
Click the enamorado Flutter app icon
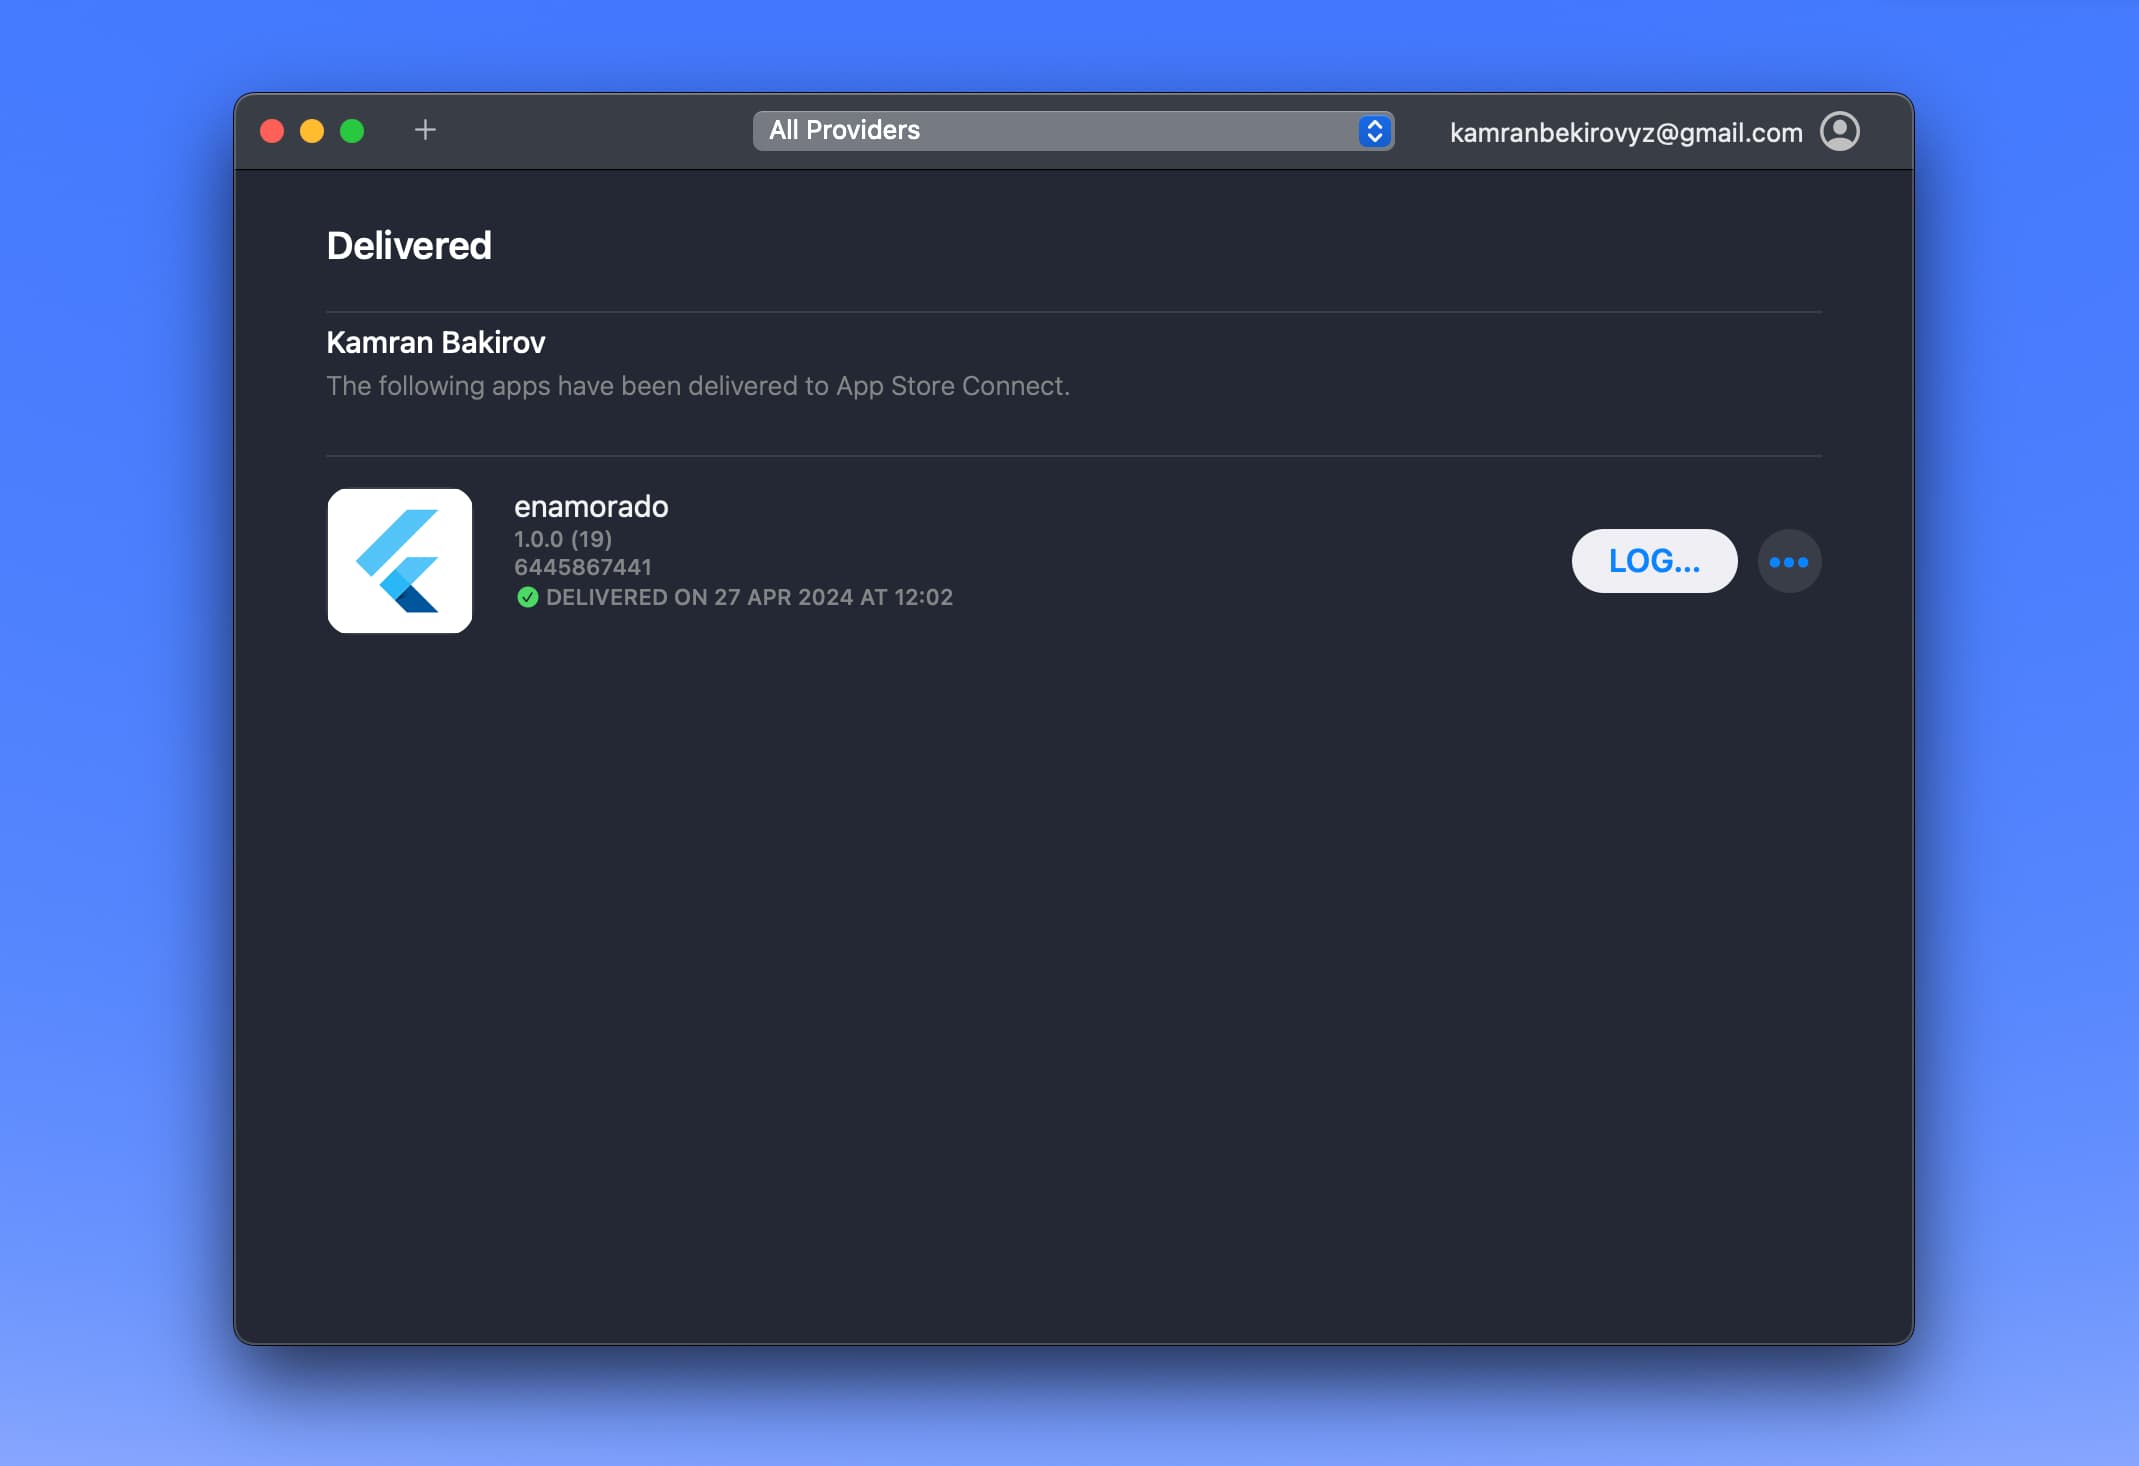(x=400, y=561)
